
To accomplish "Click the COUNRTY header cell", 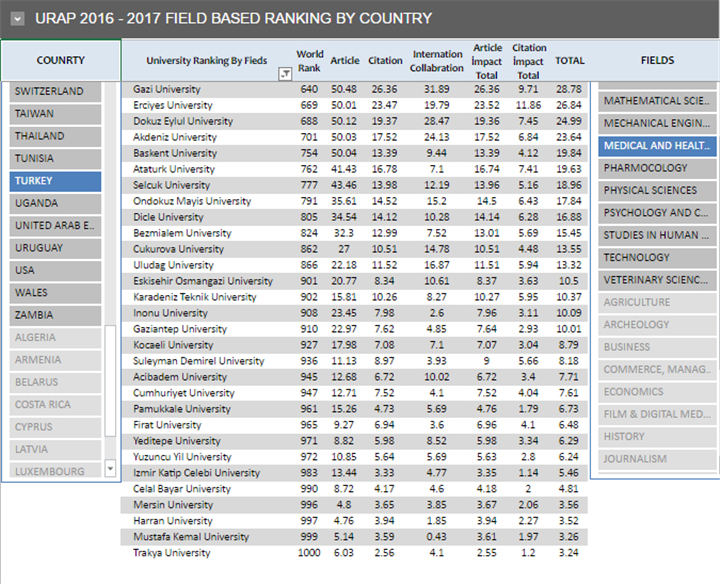I will (61, 61).
